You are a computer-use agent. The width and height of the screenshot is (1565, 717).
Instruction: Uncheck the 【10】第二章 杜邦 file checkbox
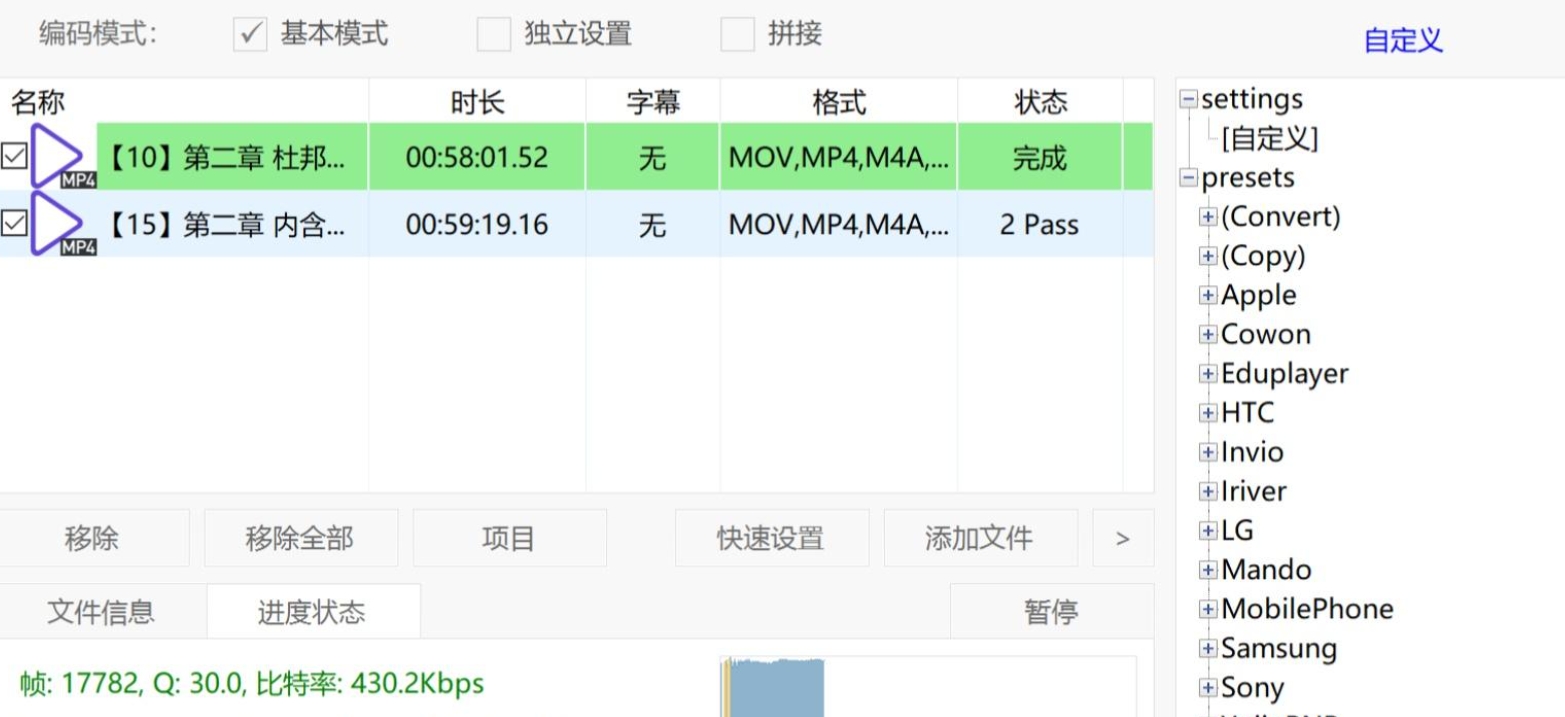14,156
